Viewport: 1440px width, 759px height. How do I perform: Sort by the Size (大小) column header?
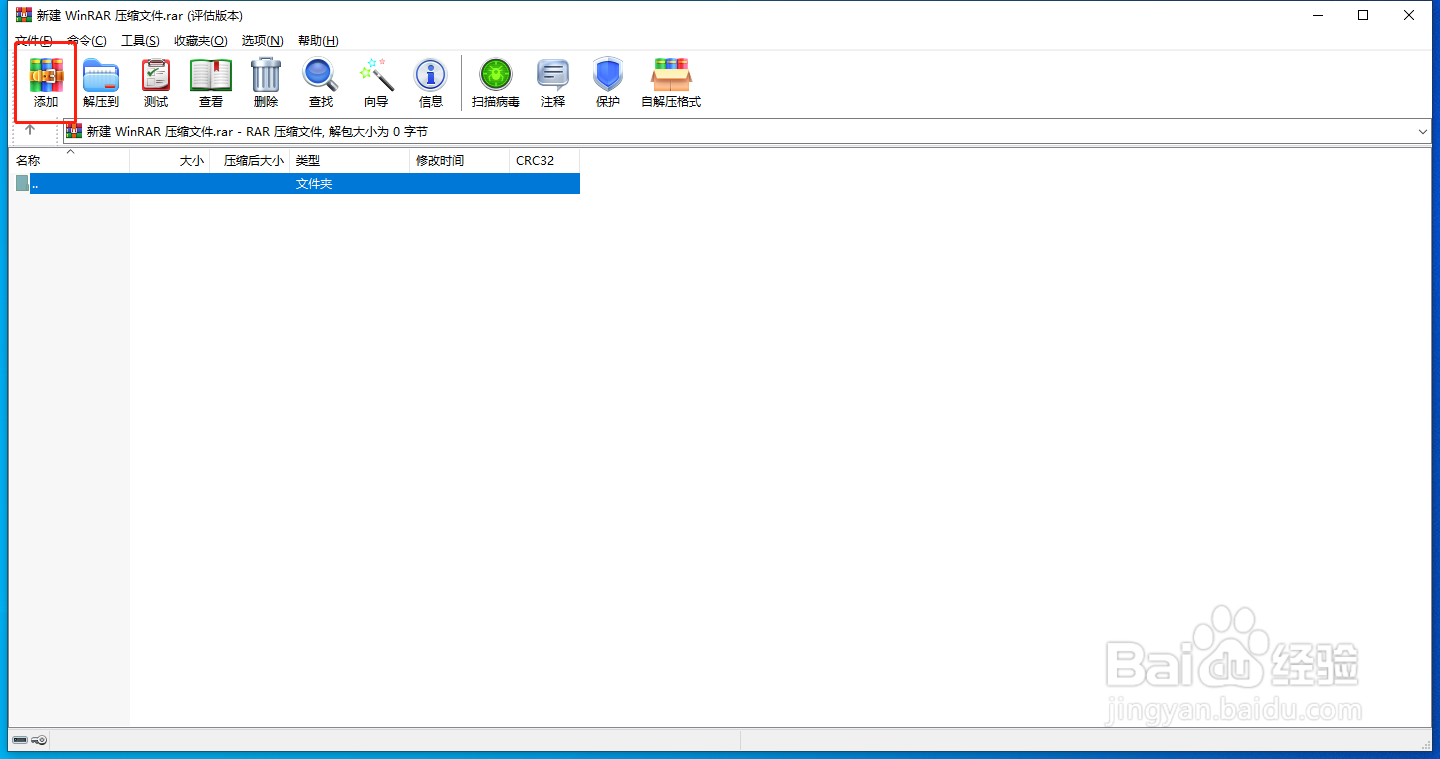coord(170,160)
